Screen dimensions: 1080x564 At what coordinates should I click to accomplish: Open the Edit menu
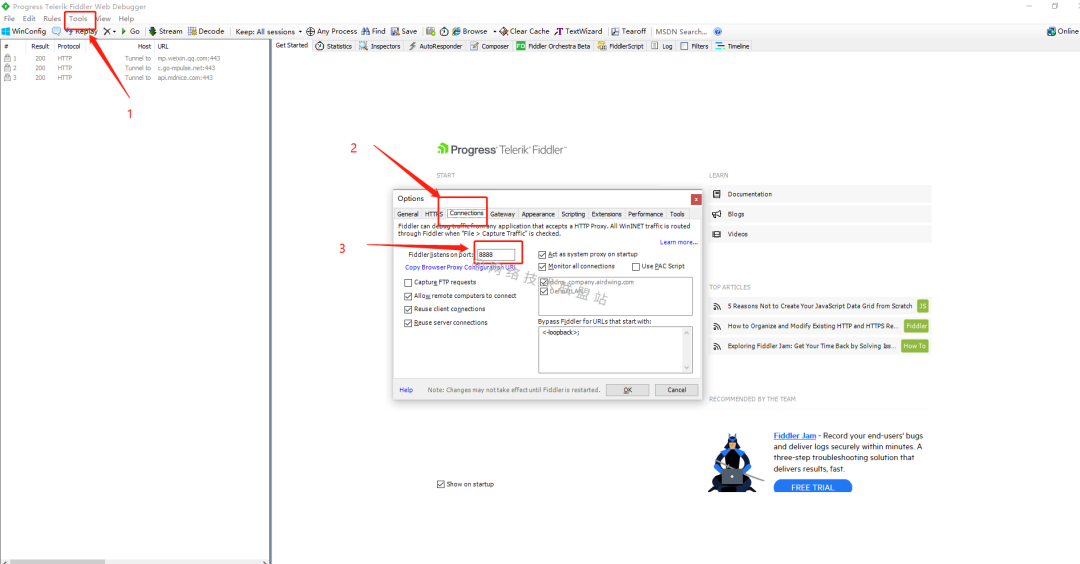(29, 19)
